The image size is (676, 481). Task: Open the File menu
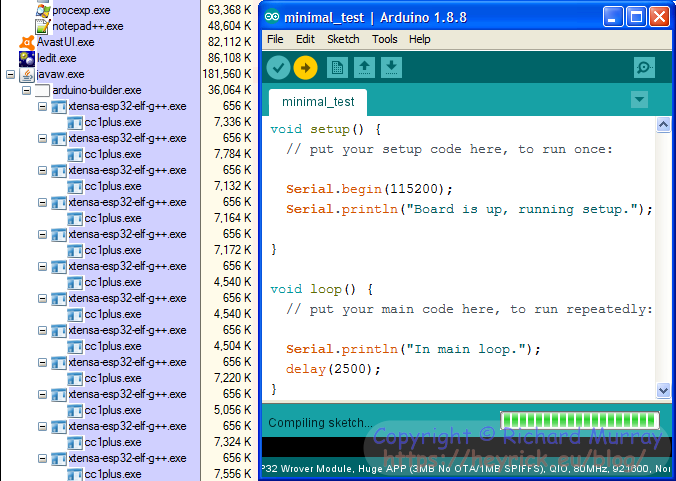click(x=275, y=39)
